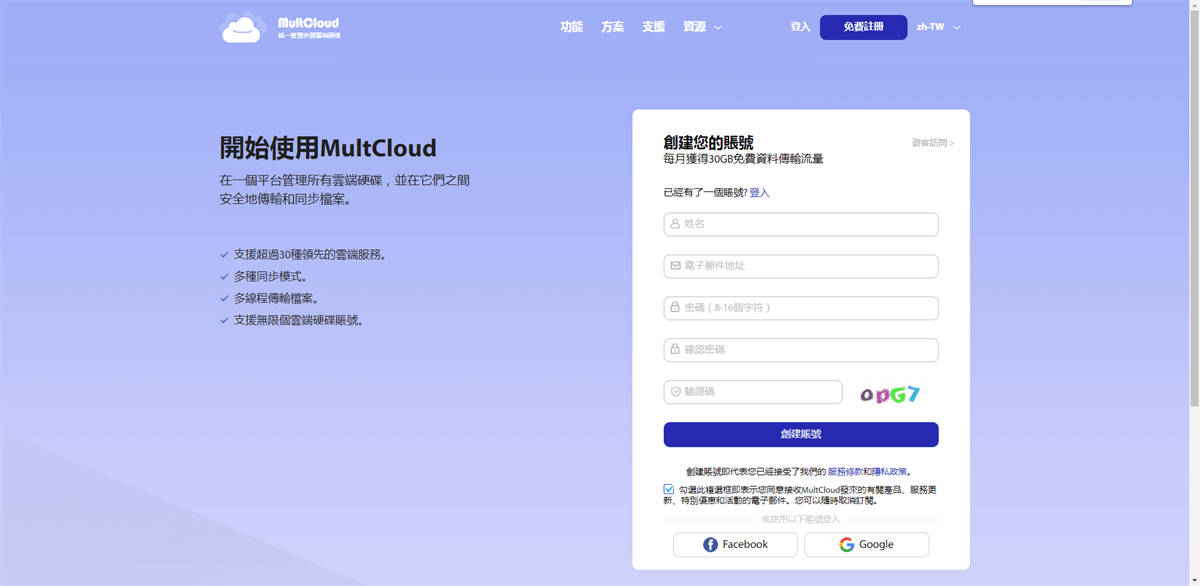Click the Google logo icon
The width and height of the screenshot is (1200, 586).
tap(847, 545)
